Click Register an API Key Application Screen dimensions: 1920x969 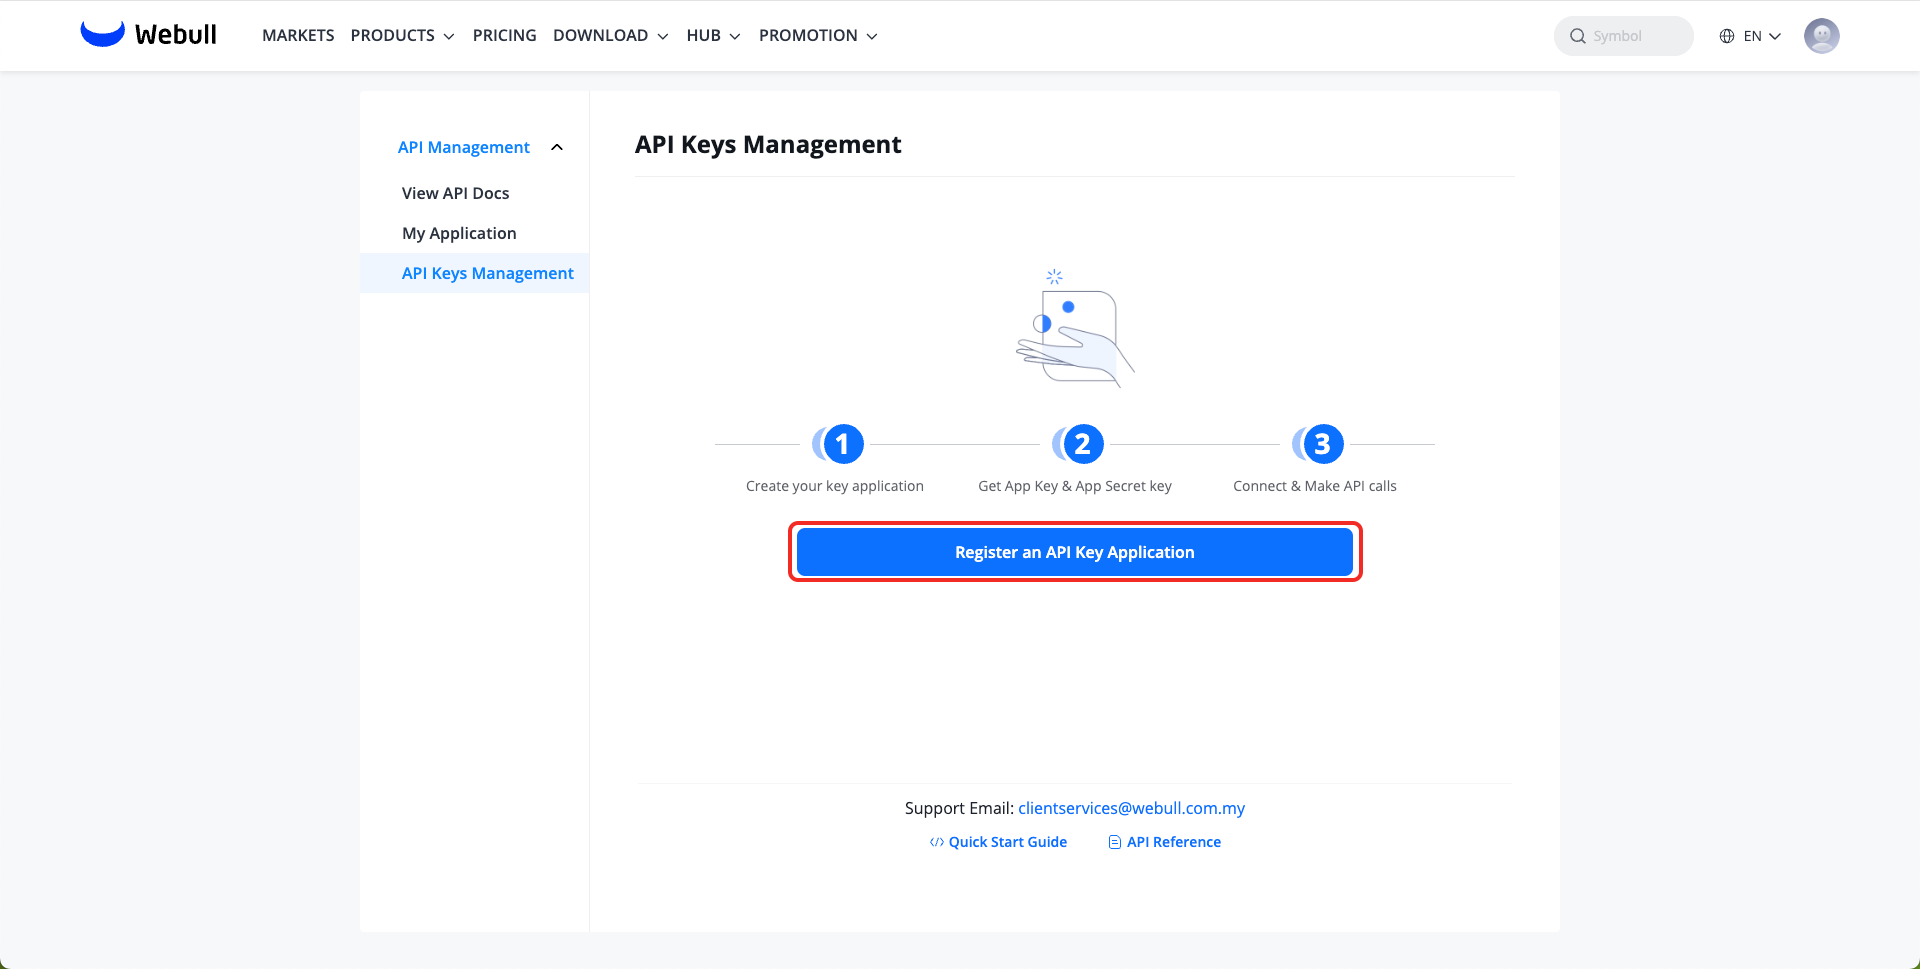point(1075,552)
